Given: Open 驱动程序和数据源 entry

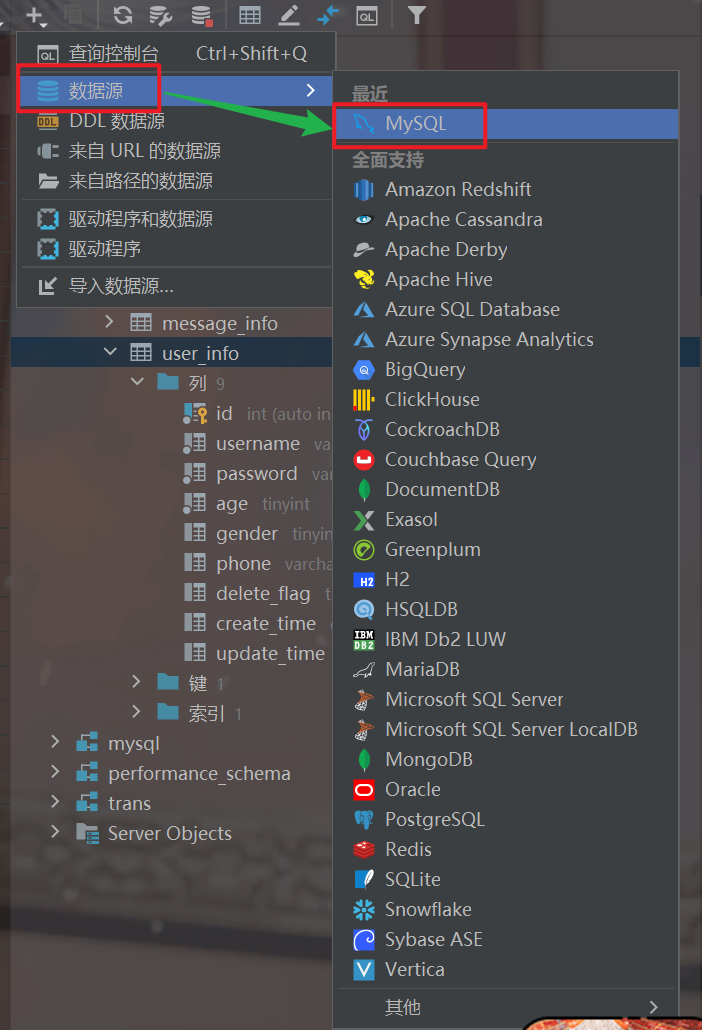Looking at the screenshot, I should point(176,219).
